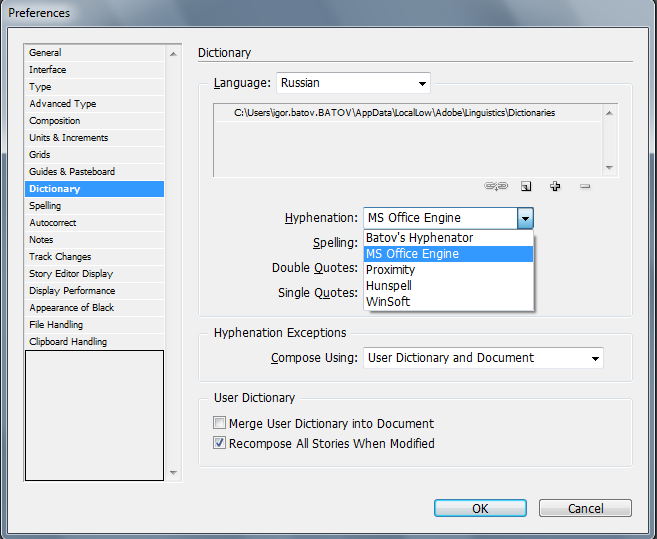Screen dimensions: 657x539
Task: Open Guides & Pasteboard preferences
Action: [94, 171]
